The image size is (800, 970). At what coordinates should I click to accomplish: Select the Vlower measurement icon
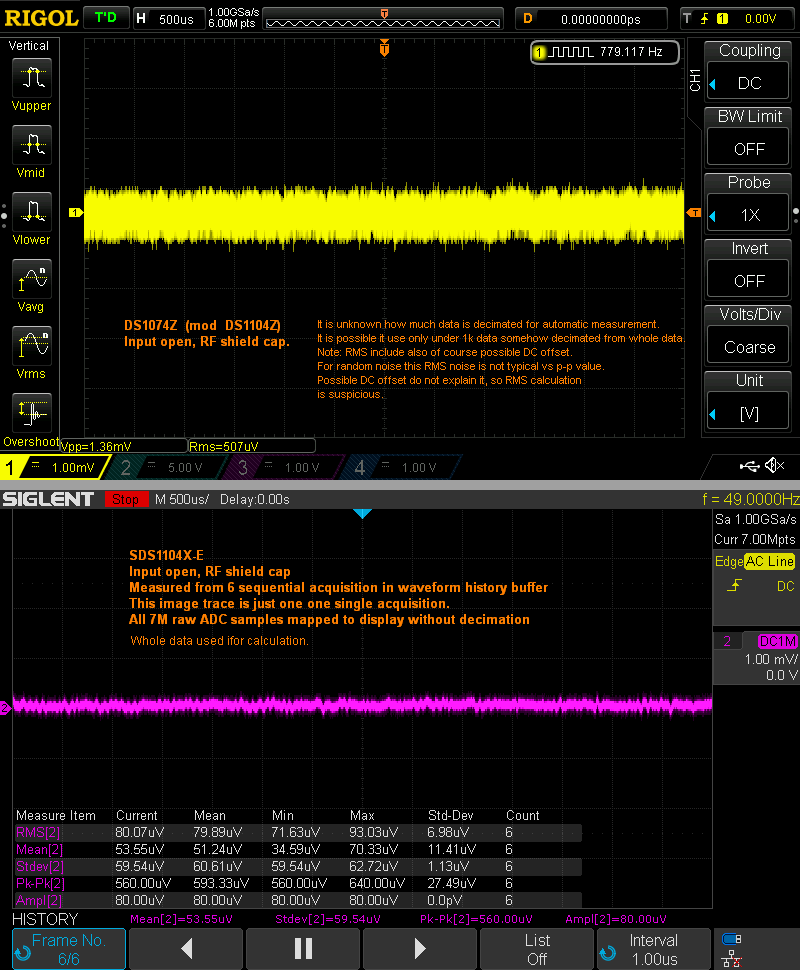click(x=31, y=211)
